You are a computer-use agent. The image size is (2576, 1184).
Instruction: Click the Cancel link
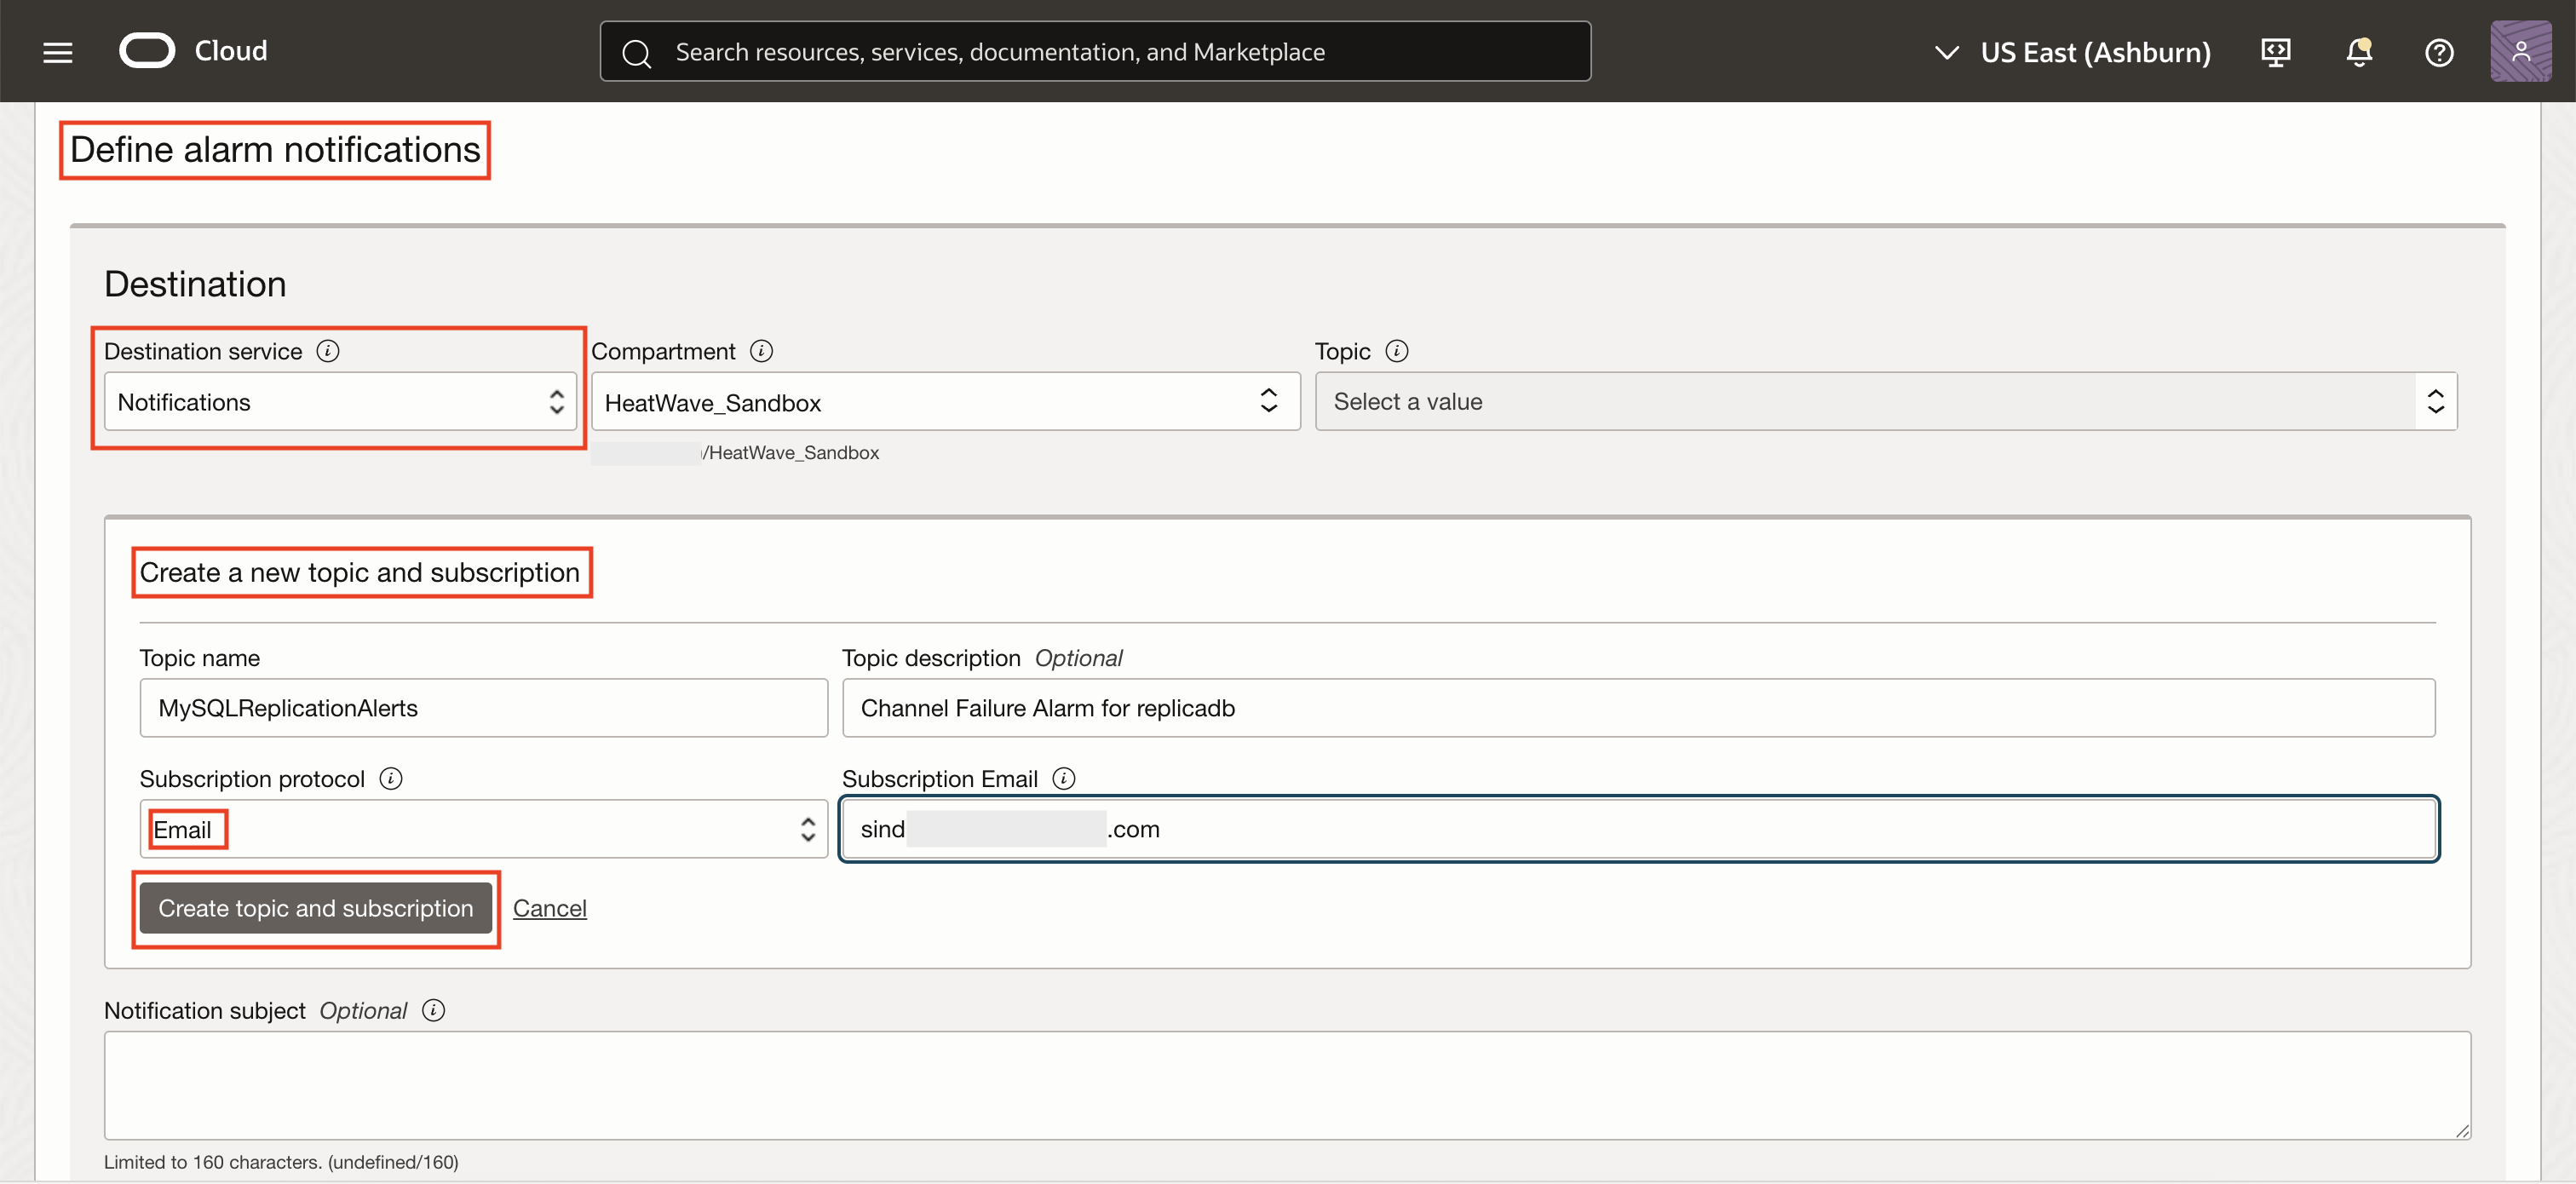549,908
